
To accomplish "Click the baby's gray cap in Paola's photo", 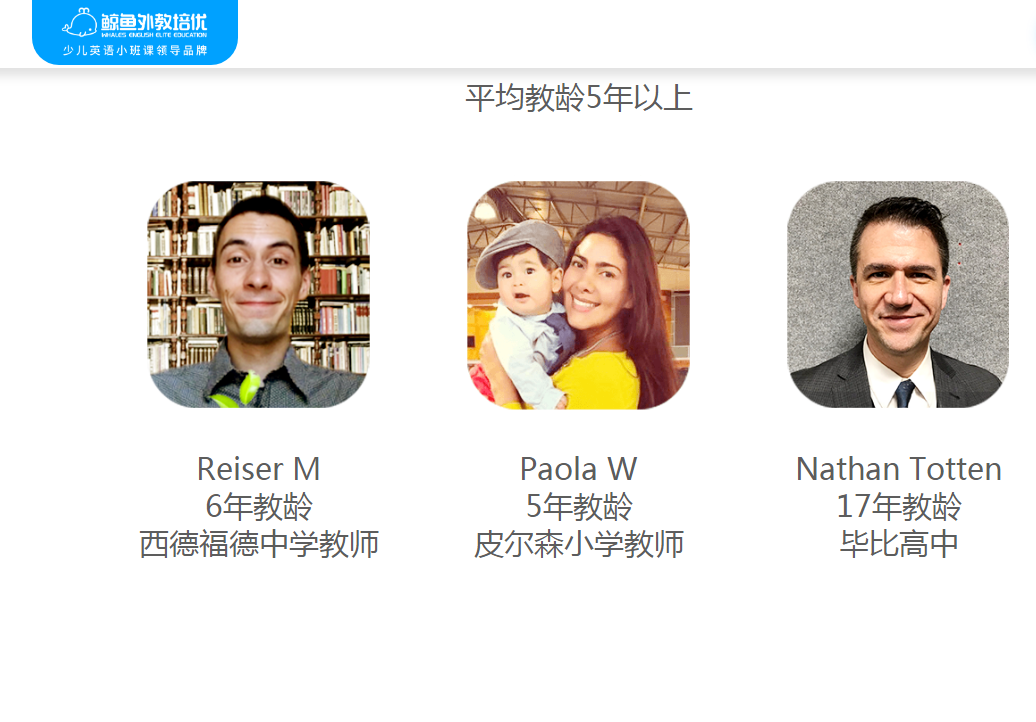I will 520,250.
